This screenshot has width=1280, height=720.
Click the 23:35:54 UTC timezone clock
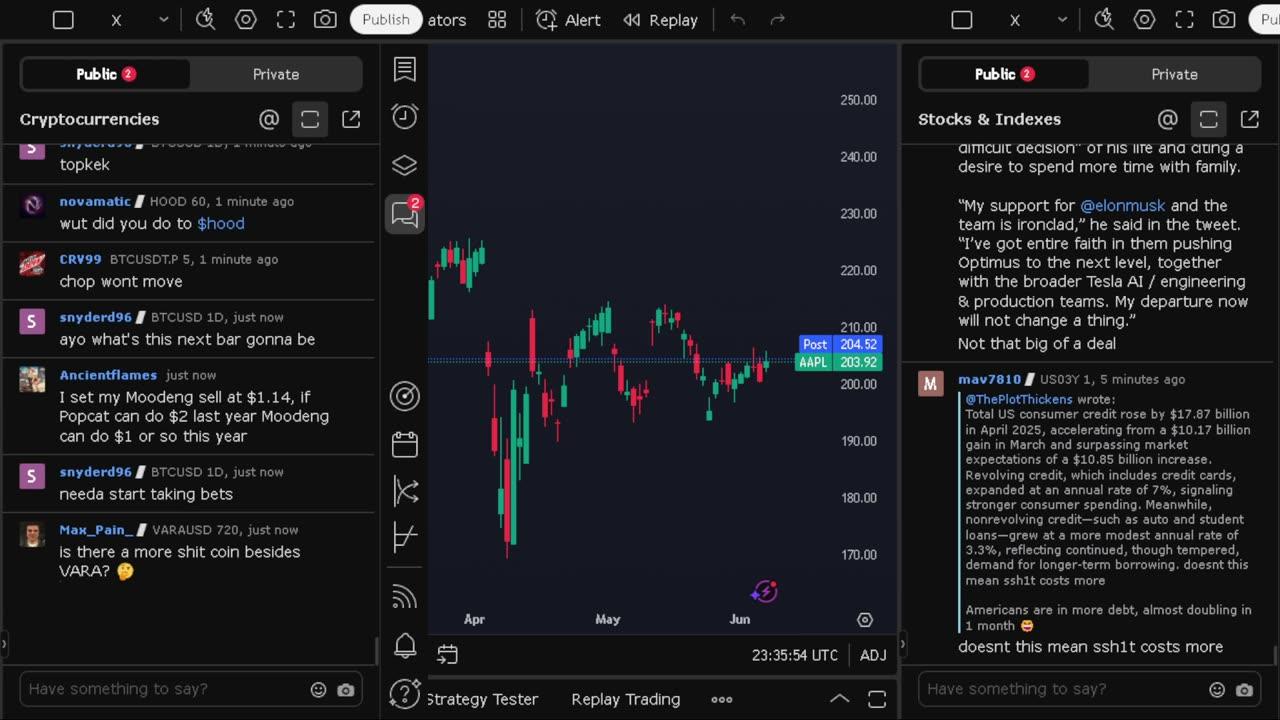click(x=795, y=655)
